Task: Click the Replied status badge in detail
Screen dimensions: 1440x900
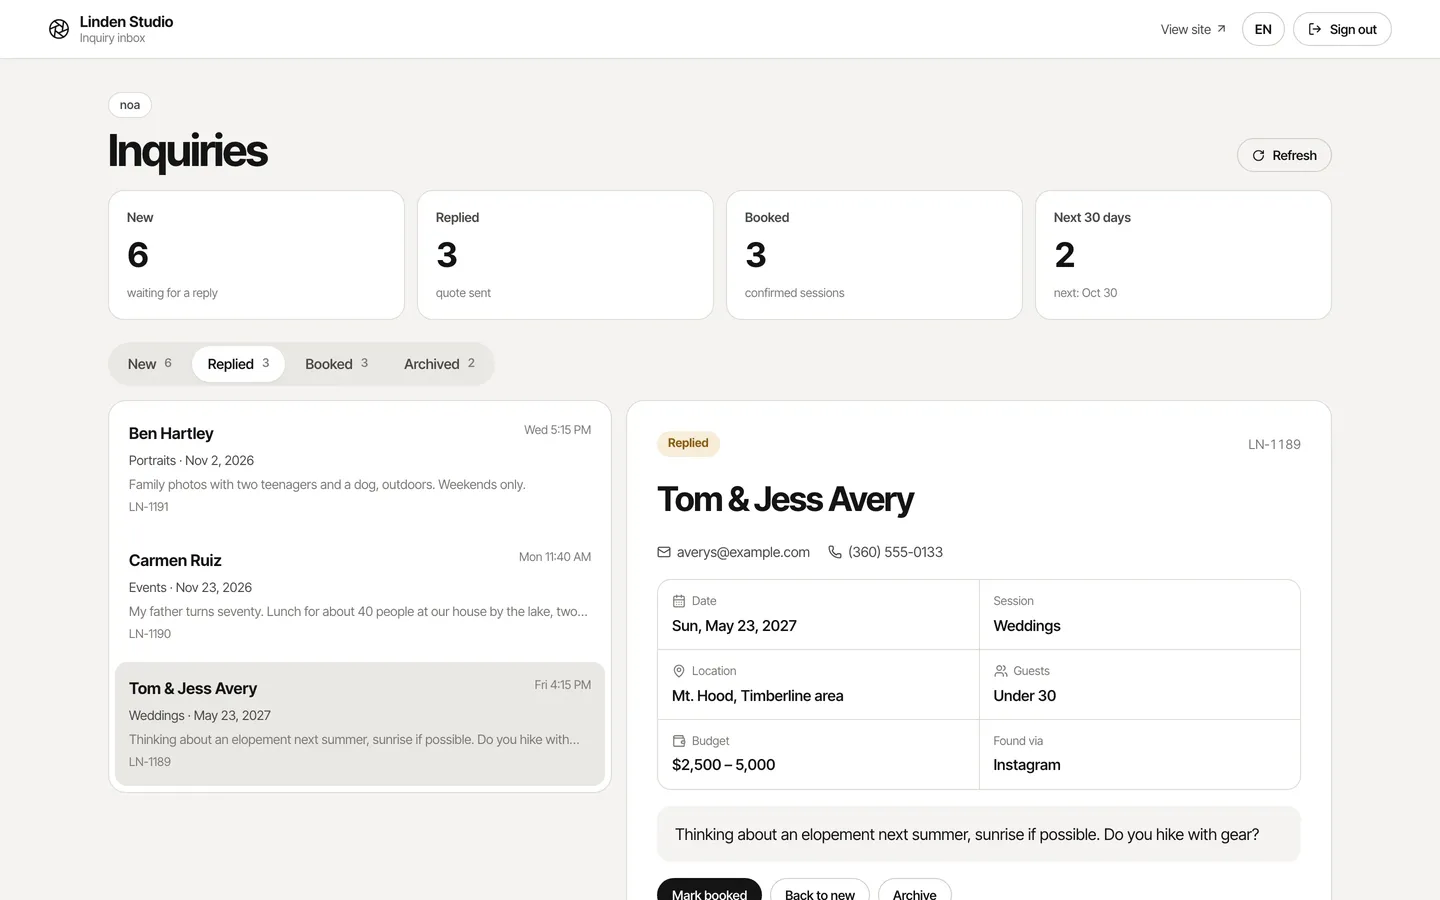Action: click(x=688, y=443)
